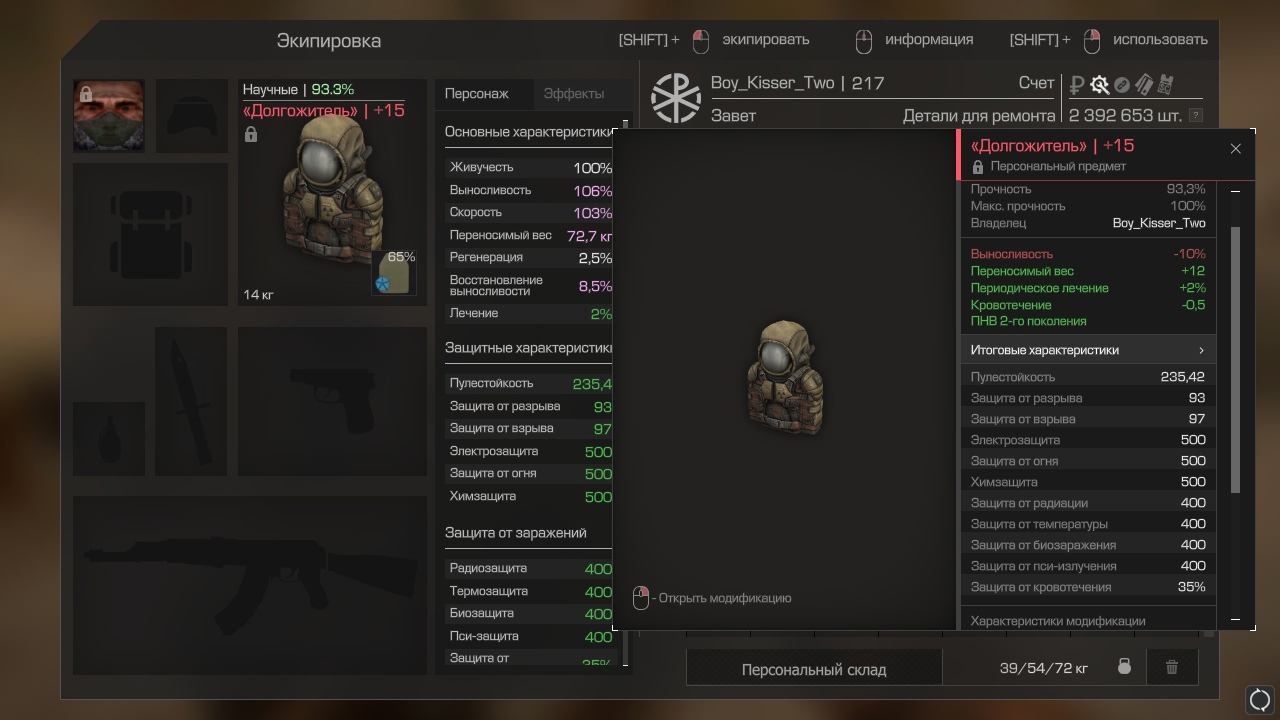Close the «Долгожитель» item info popup

tap(1235, 148)
